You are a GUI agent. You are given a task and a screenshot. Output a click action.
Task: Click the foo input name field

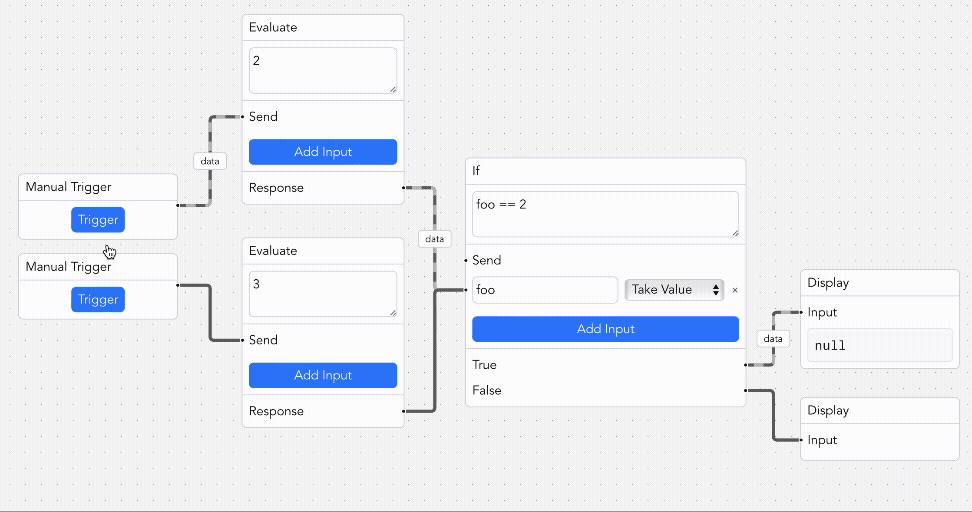click(x=545, y=290)
